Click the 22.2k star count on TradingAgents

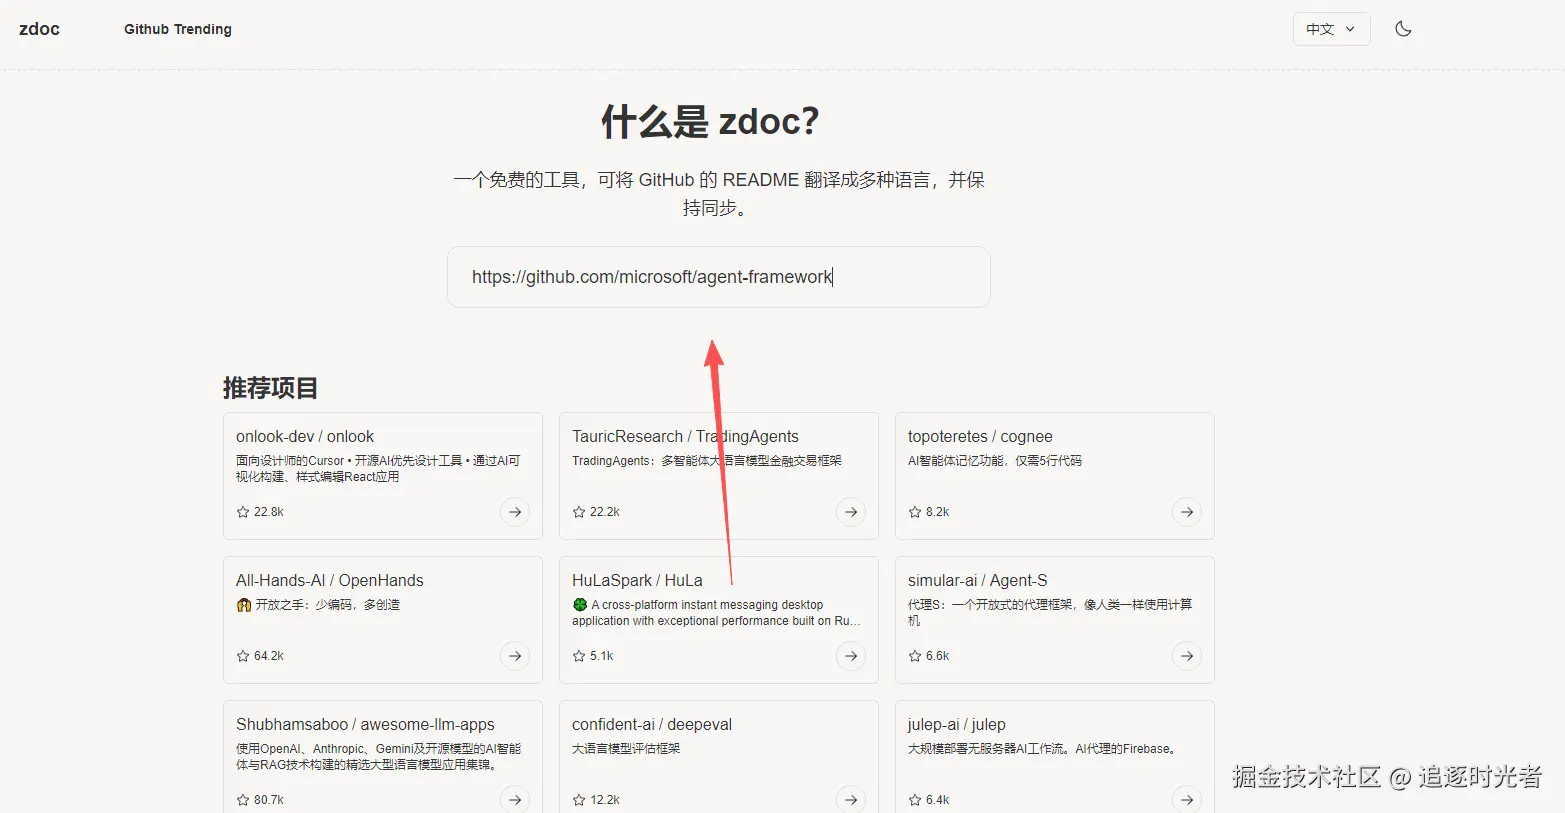coord(605,512)
